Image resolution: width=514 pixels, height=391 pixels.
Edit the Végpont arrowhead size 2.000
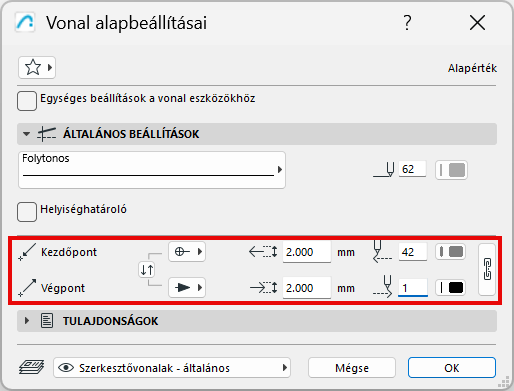pyautogui.click(x=307, y=288)
